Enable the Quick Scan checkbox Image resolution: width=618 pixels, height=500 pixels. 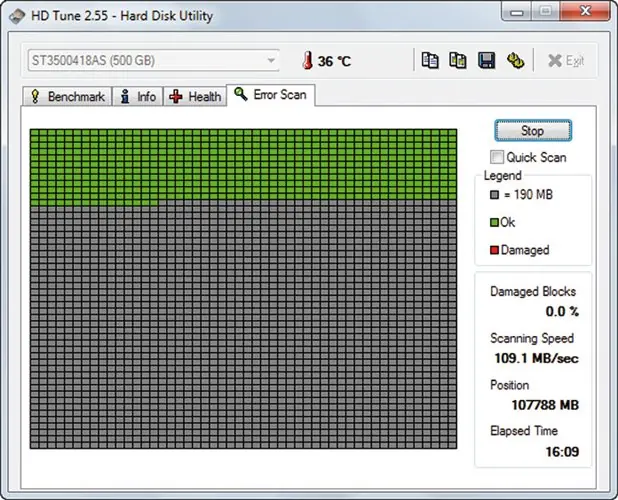497,157
